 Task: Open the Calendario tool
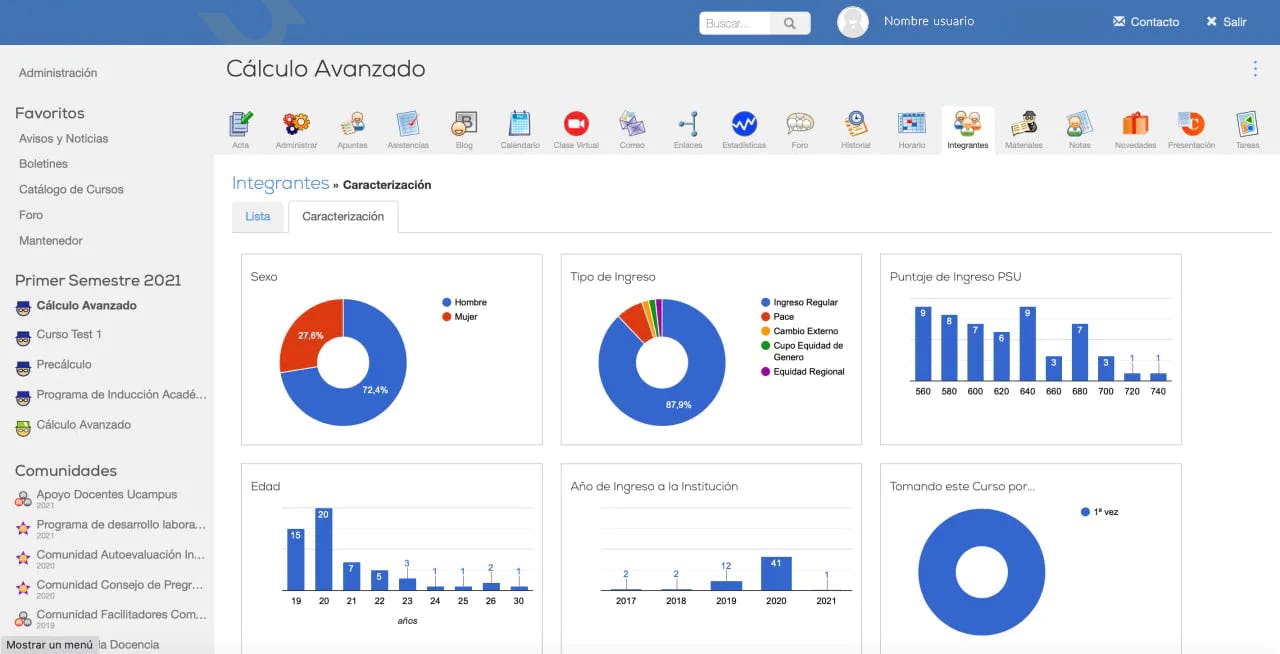pyautogui.click(x=519, y=128)
